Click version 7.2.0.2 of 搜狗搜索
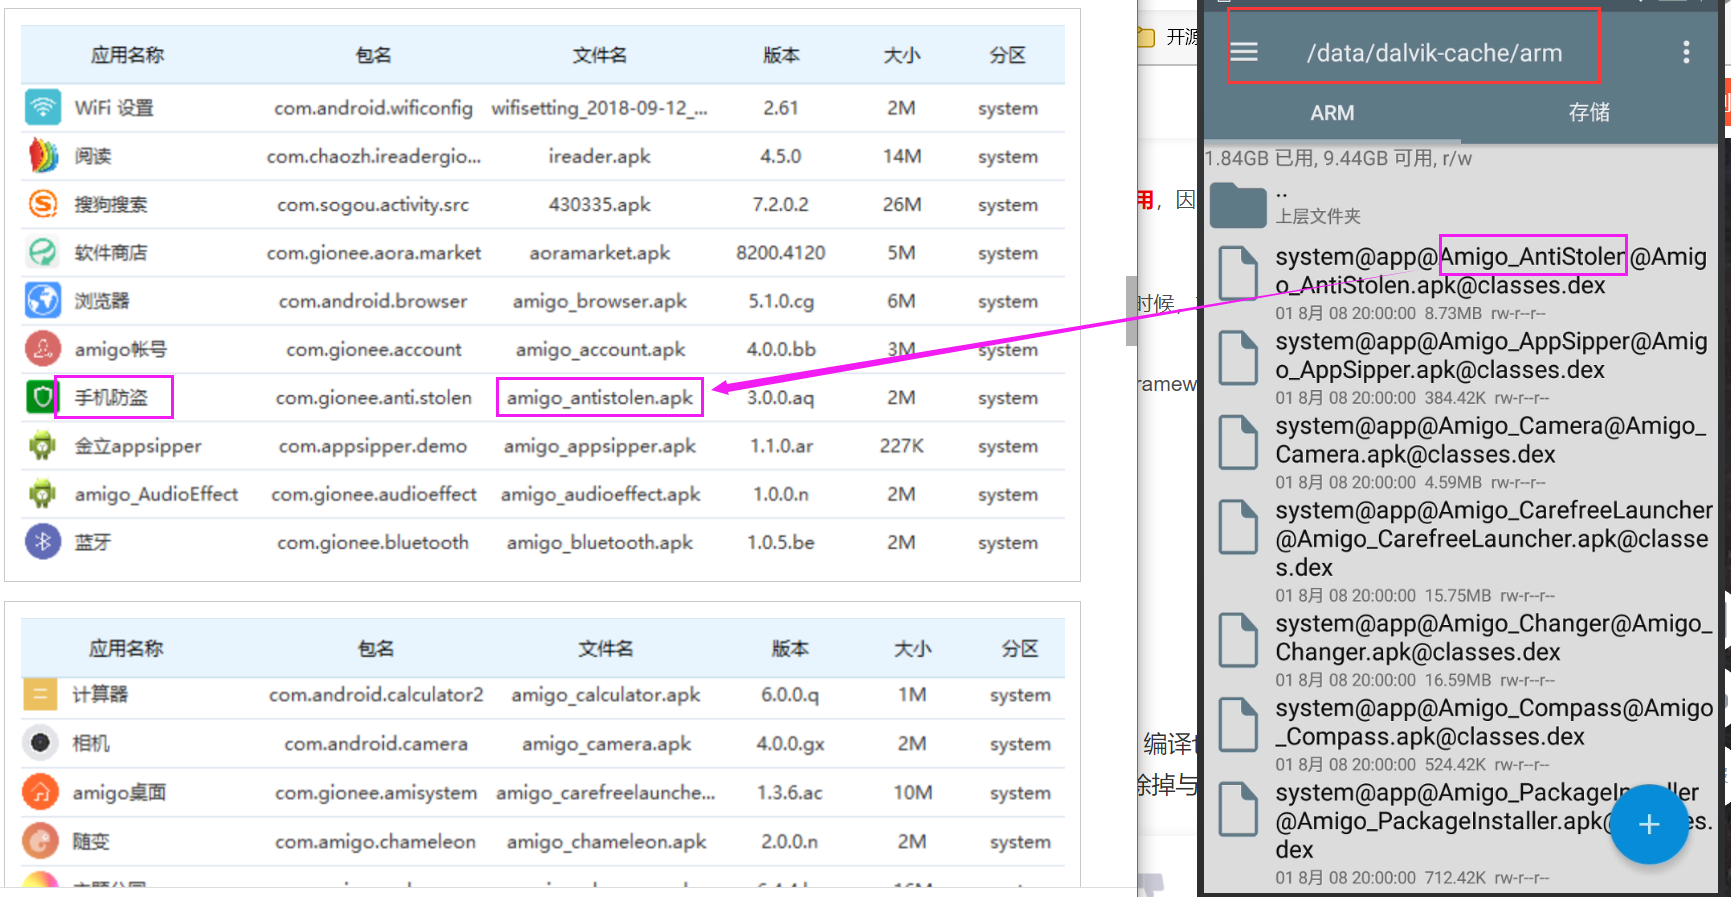This screenshot has height=897, width=1731. click(x=781, y=204)
